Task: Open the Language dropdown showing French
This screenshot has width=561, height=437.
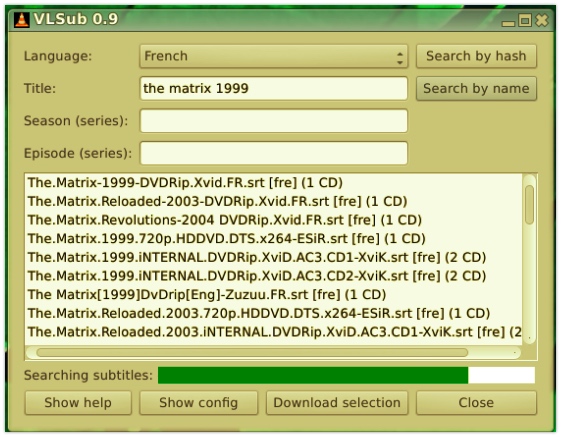Action: (x=273, y=56)
